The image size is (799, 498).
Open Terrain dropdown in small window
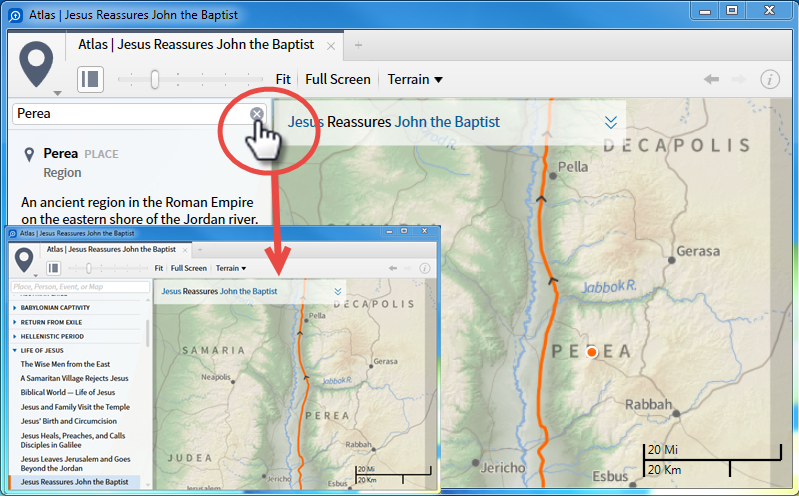pyautogui.click(x=231, y=268)
